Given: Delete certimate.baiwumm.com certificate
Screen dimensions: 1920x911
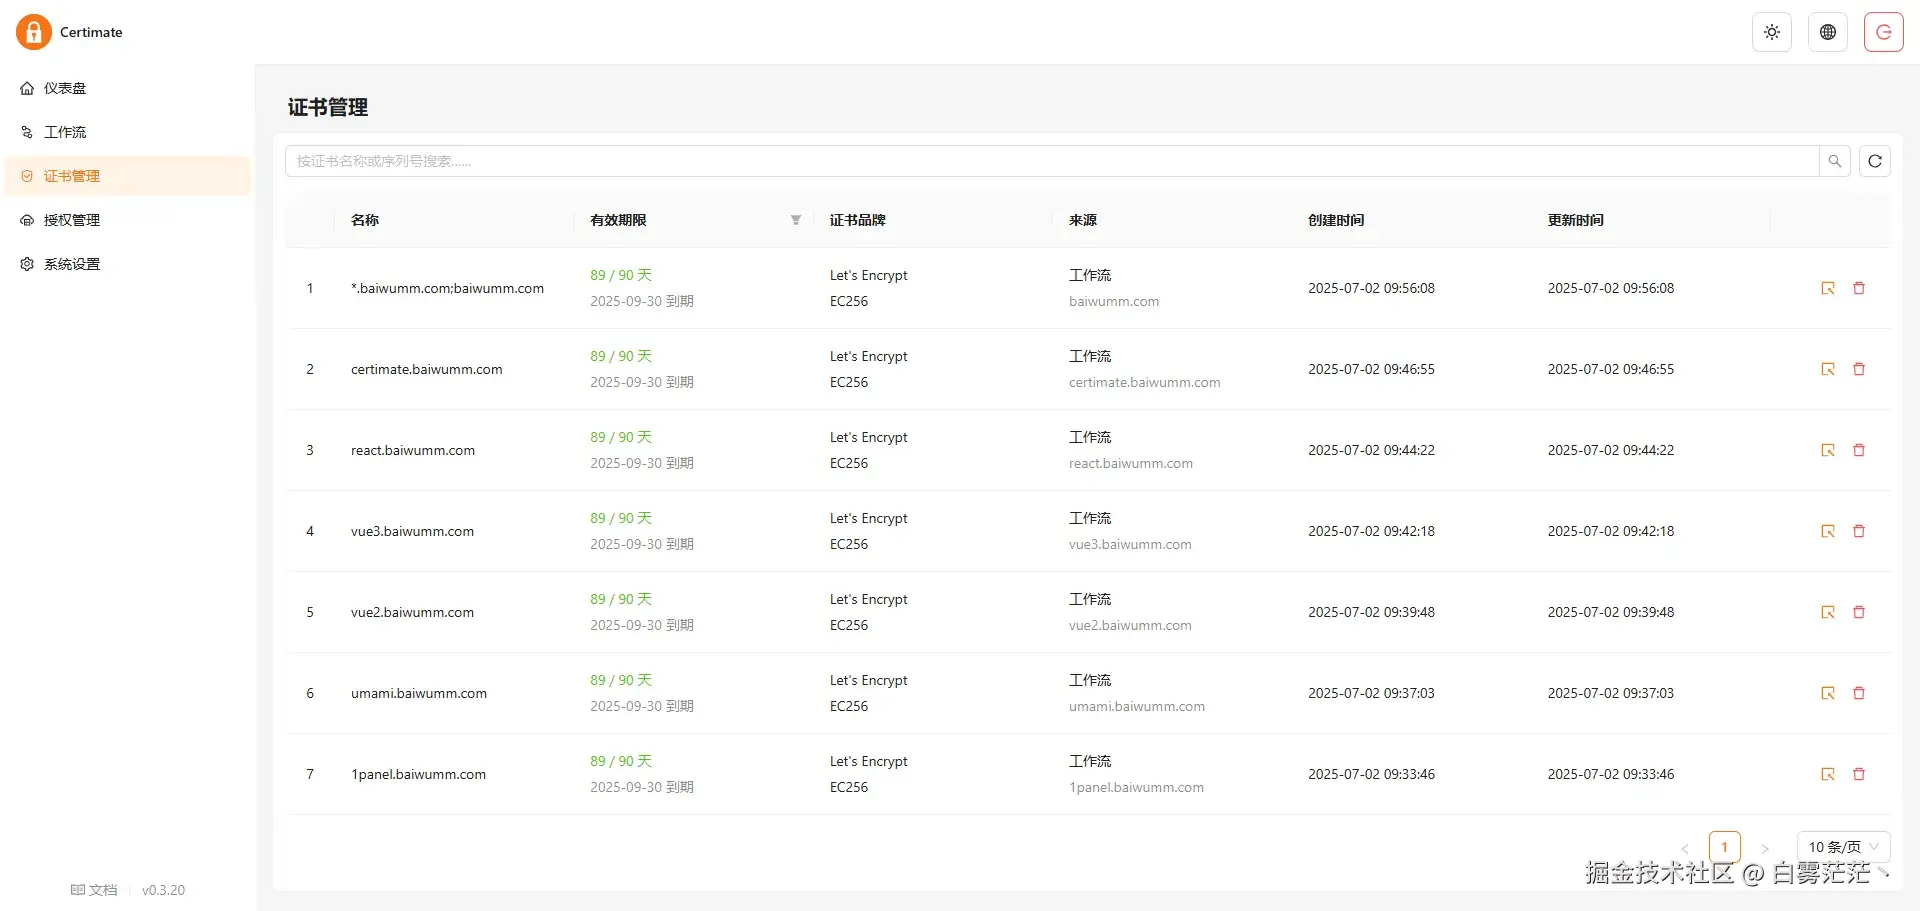Looking at the screenshot, I should (1859, 369).
